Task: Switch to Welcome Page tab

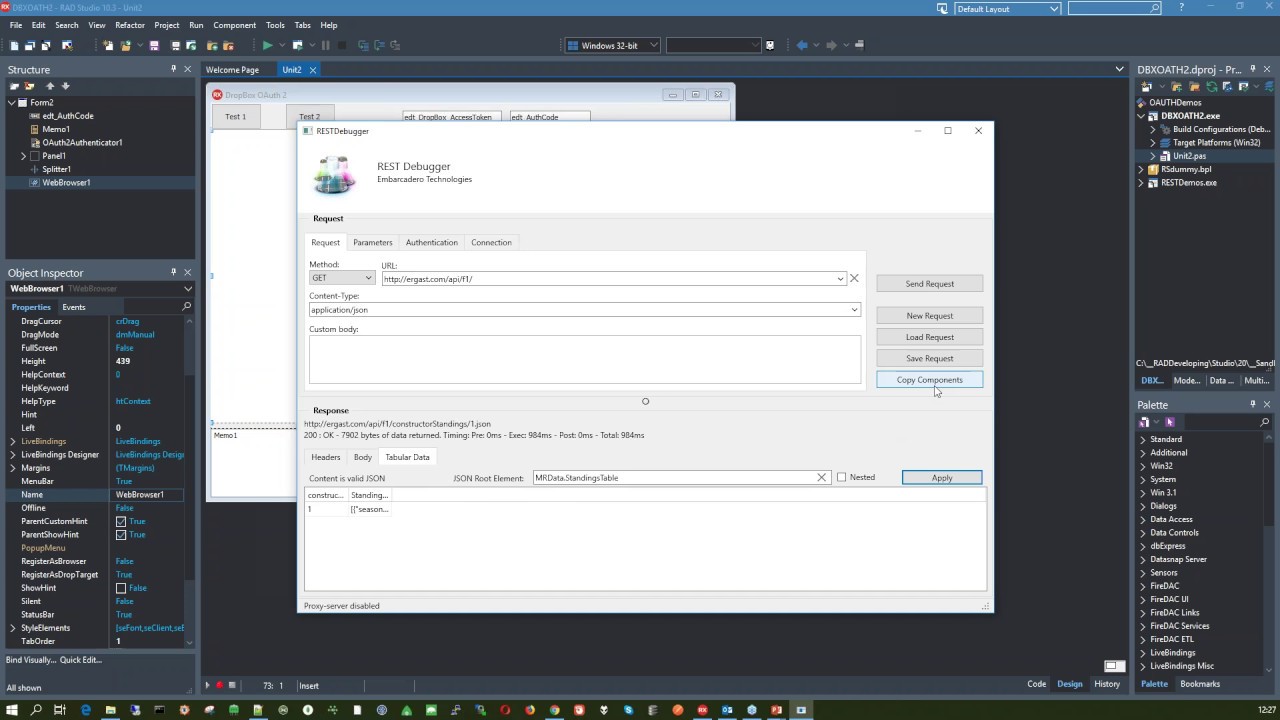Action: 232,70
